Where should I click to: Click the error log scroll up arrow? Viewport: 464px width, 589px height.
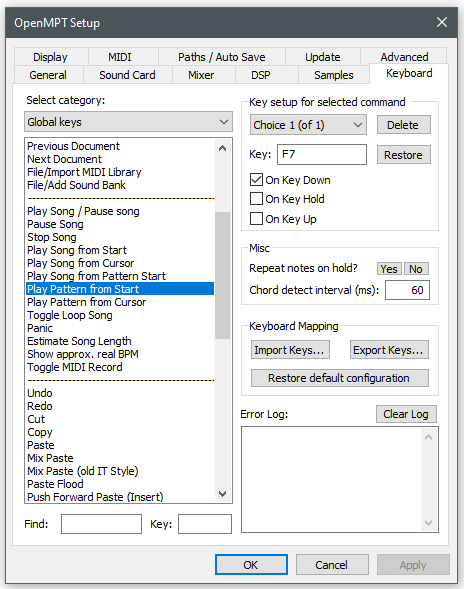428,437
